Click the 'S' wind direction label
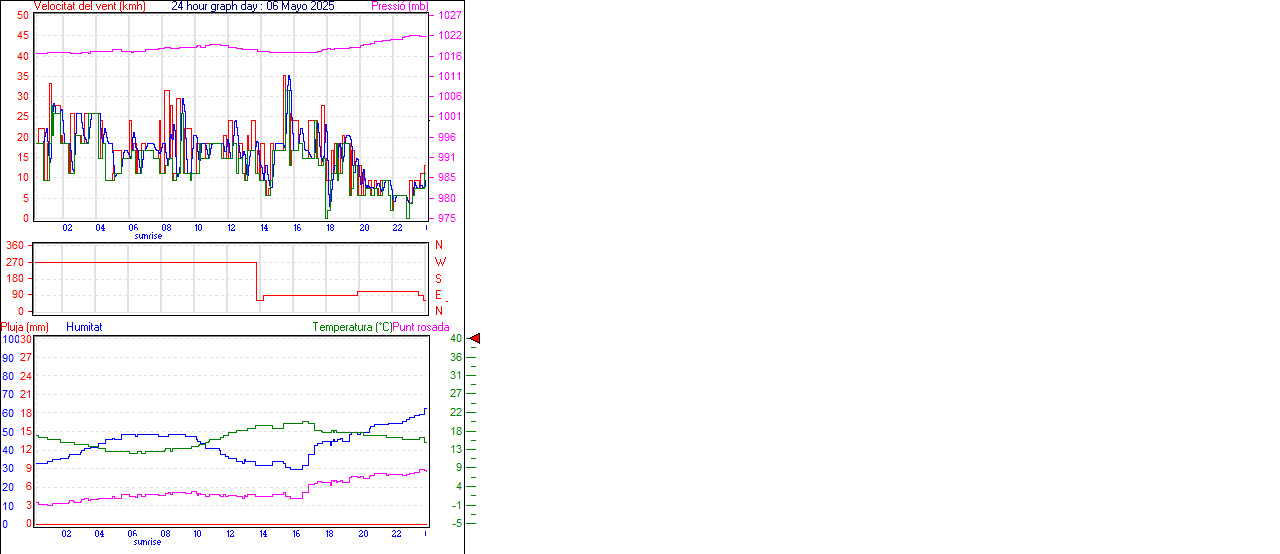 438,278
